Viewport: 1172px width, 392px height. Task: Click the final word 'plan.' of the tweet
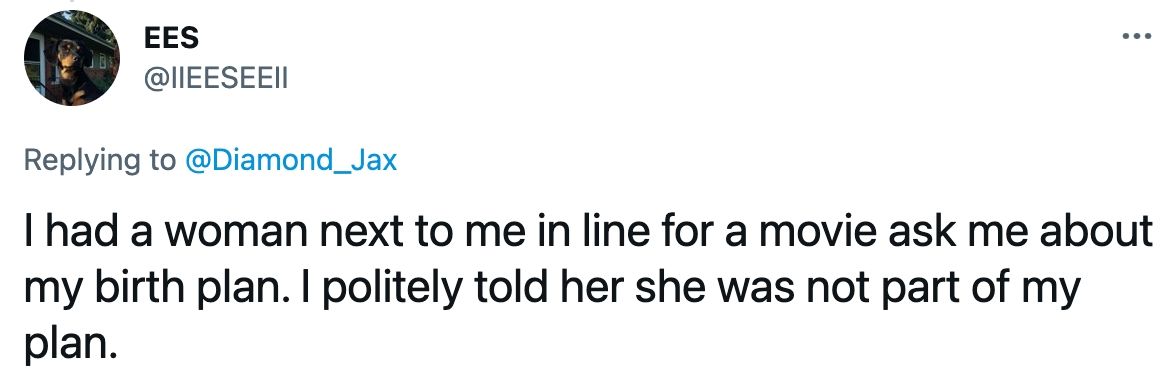[71, 345]
